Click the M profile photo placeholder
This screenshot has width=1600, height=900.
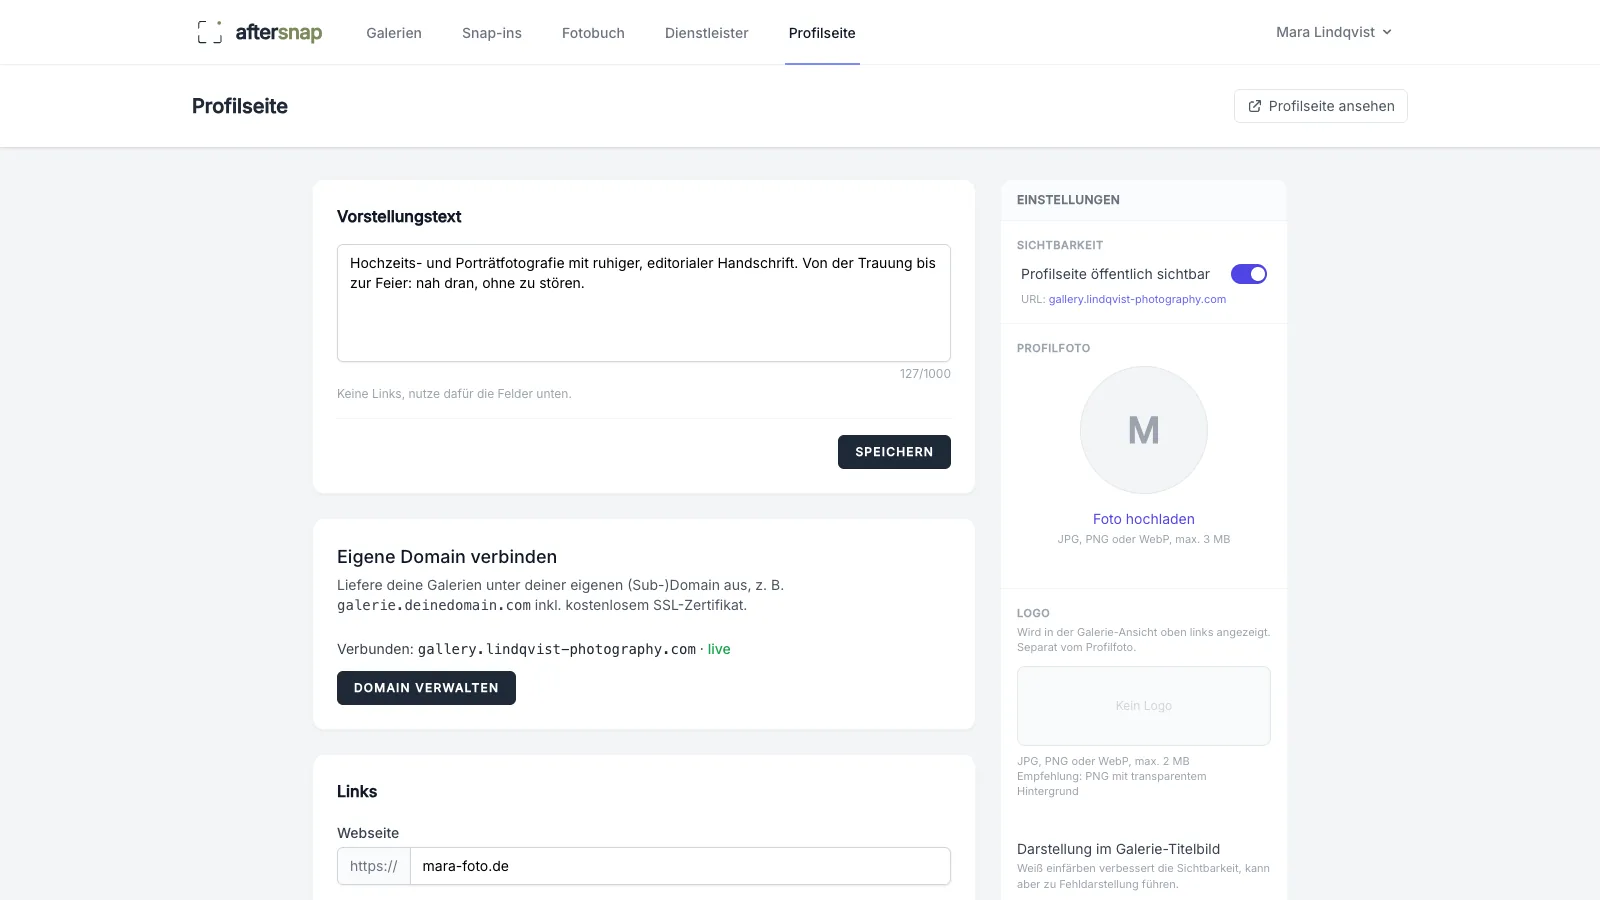pyautogui.click(x=1144, y=430)
